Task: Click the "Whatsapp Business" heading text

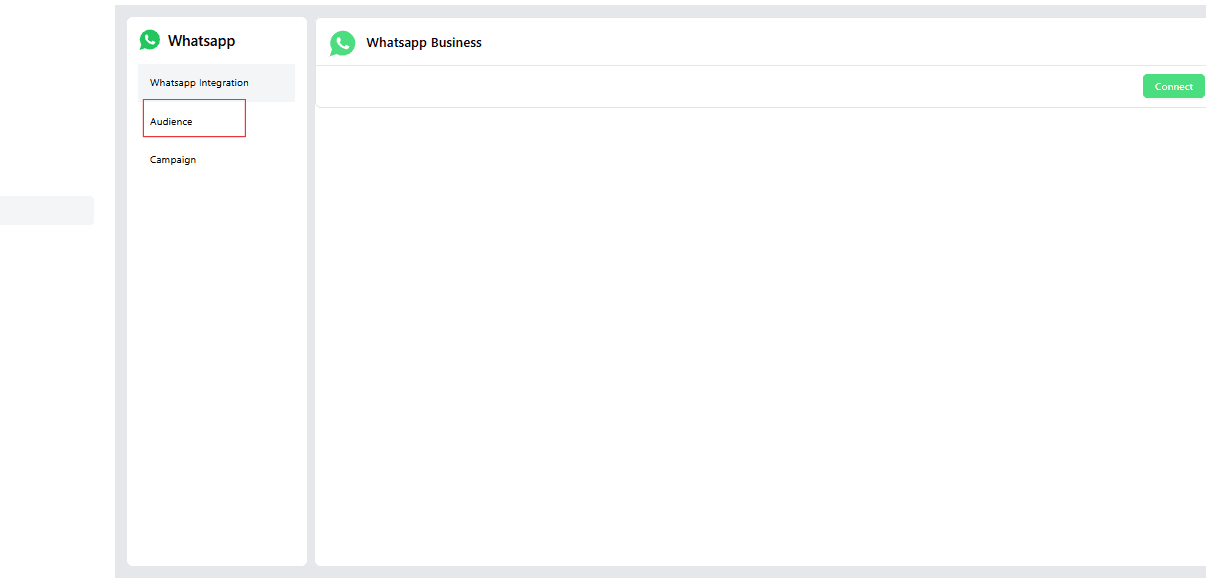Action: 424,43
